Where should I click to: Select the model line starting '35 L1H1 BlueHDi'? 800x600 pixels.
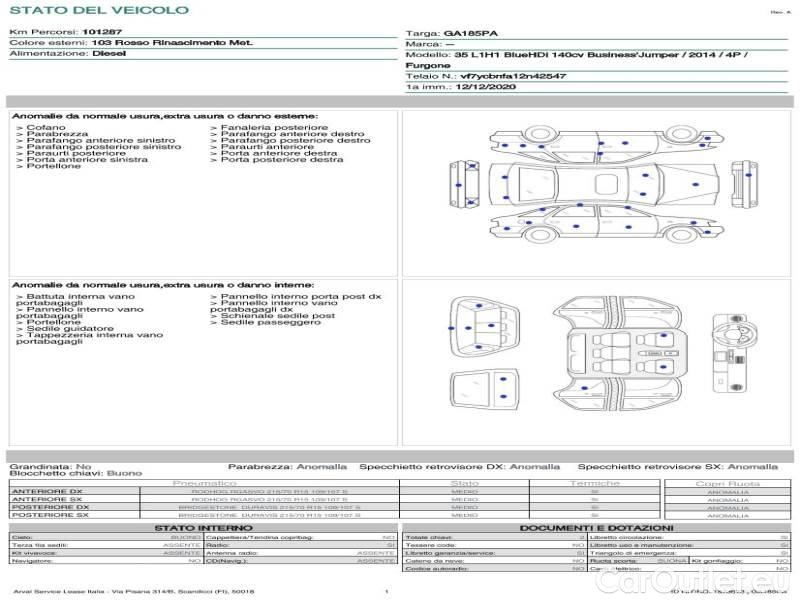(601, 55)
